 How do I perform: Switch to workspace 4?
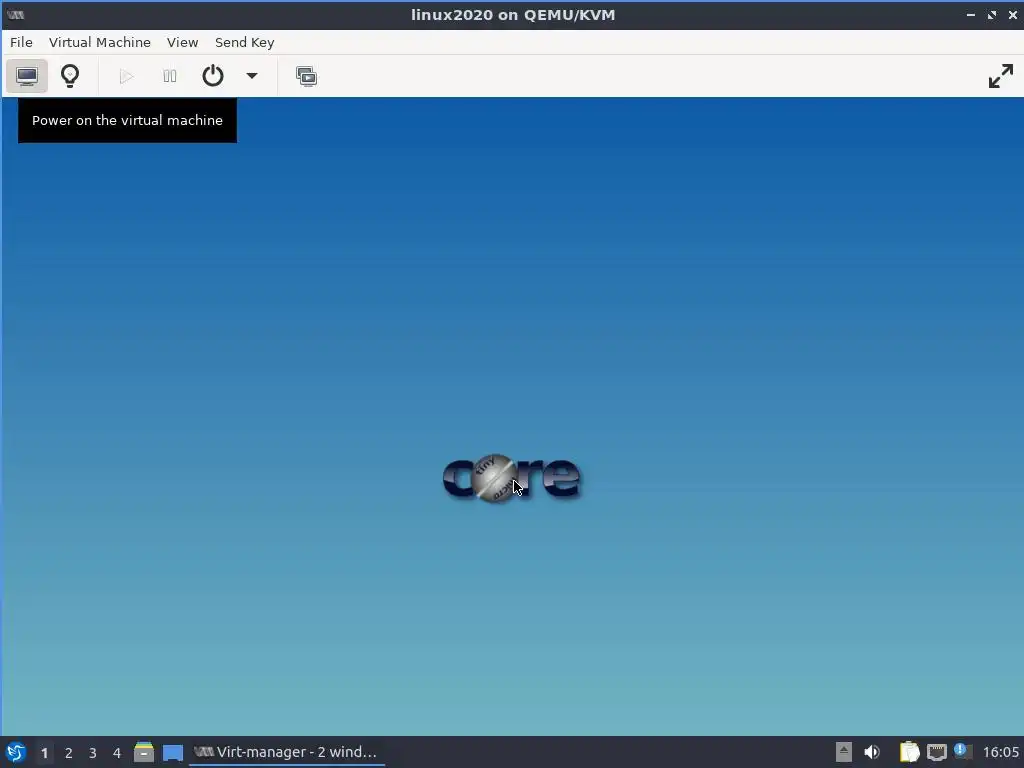click(117, 753)
